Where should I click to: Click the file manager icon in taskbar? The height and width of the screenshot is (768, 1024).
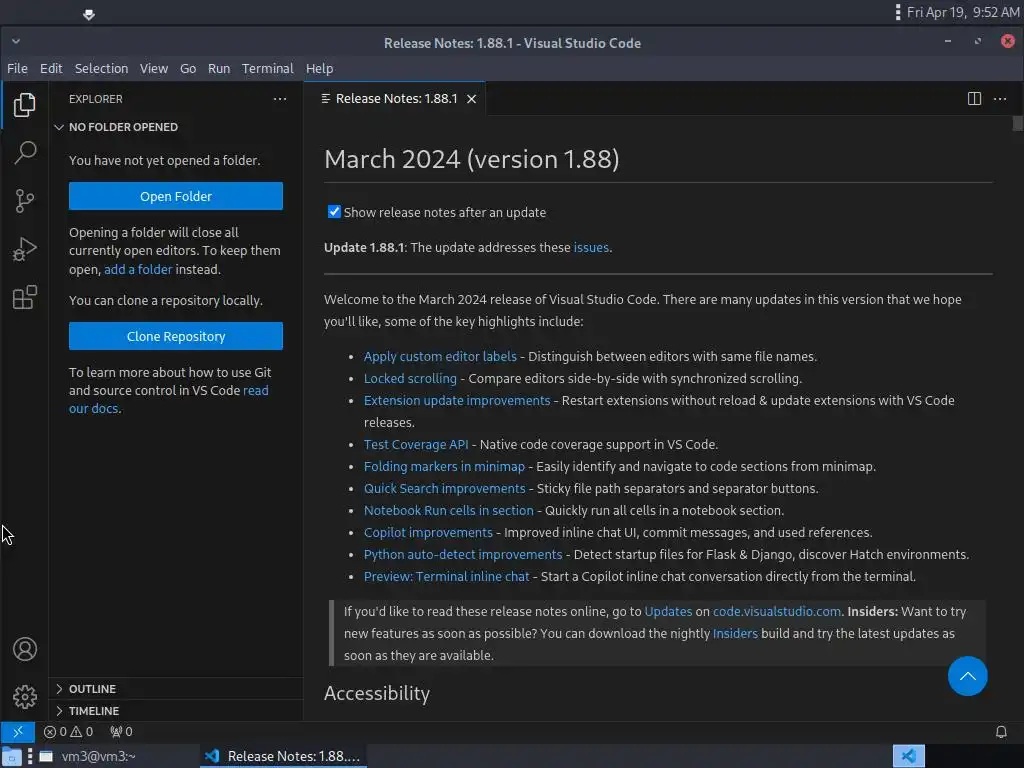(12, 756)
